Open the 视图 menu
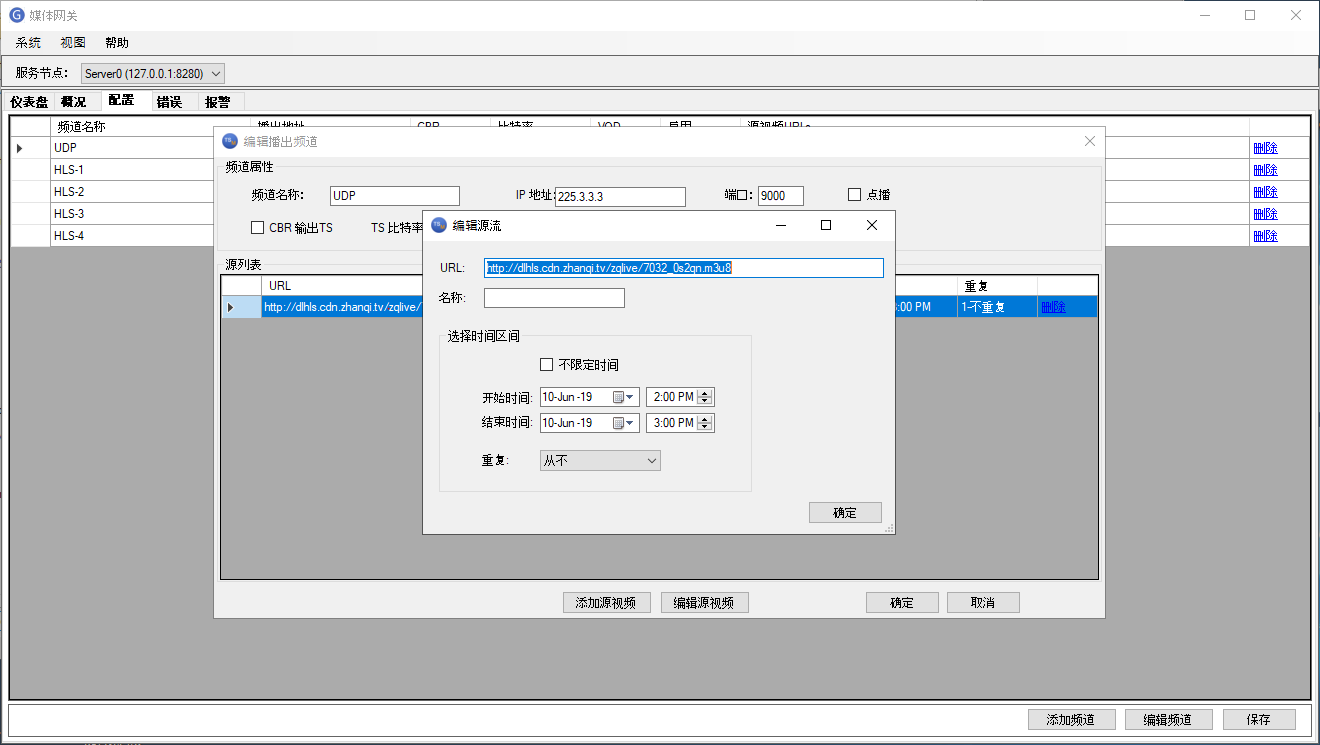The image size is (1320, 745). pos(72,42)
